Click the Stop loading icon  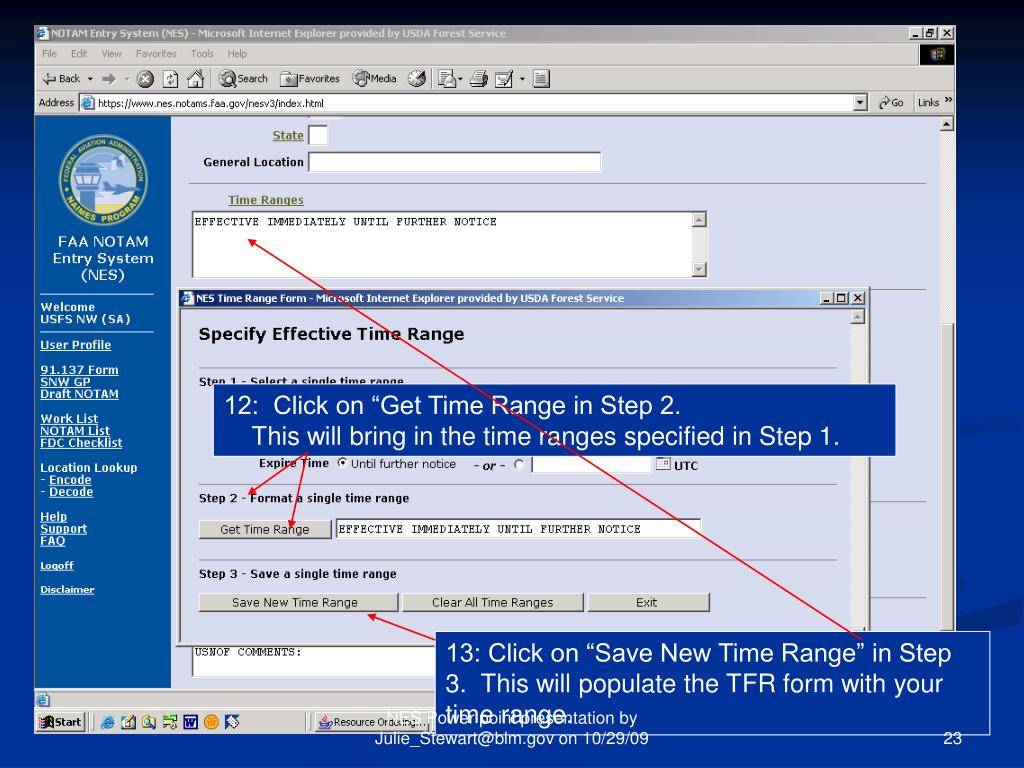(145, 80)
